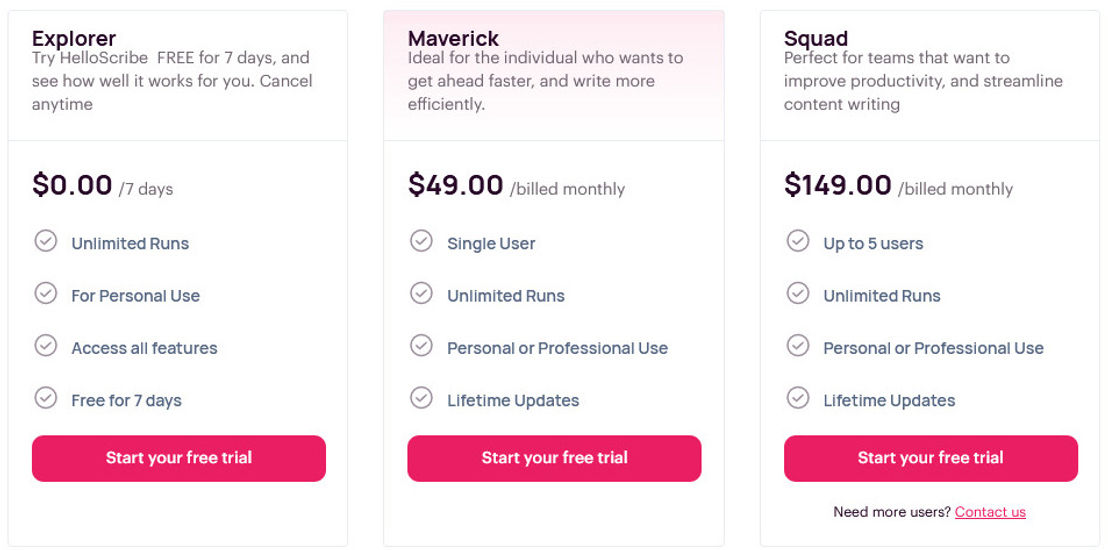Click Maverick's Lifetime Updates checkmark icon

click(x=422, y=398)
